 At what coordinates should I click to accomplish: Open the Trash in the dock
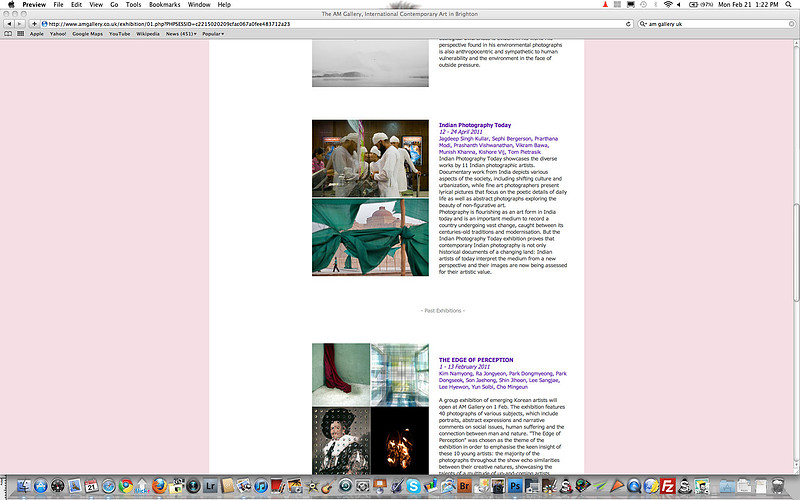click(x=778, y=486)
